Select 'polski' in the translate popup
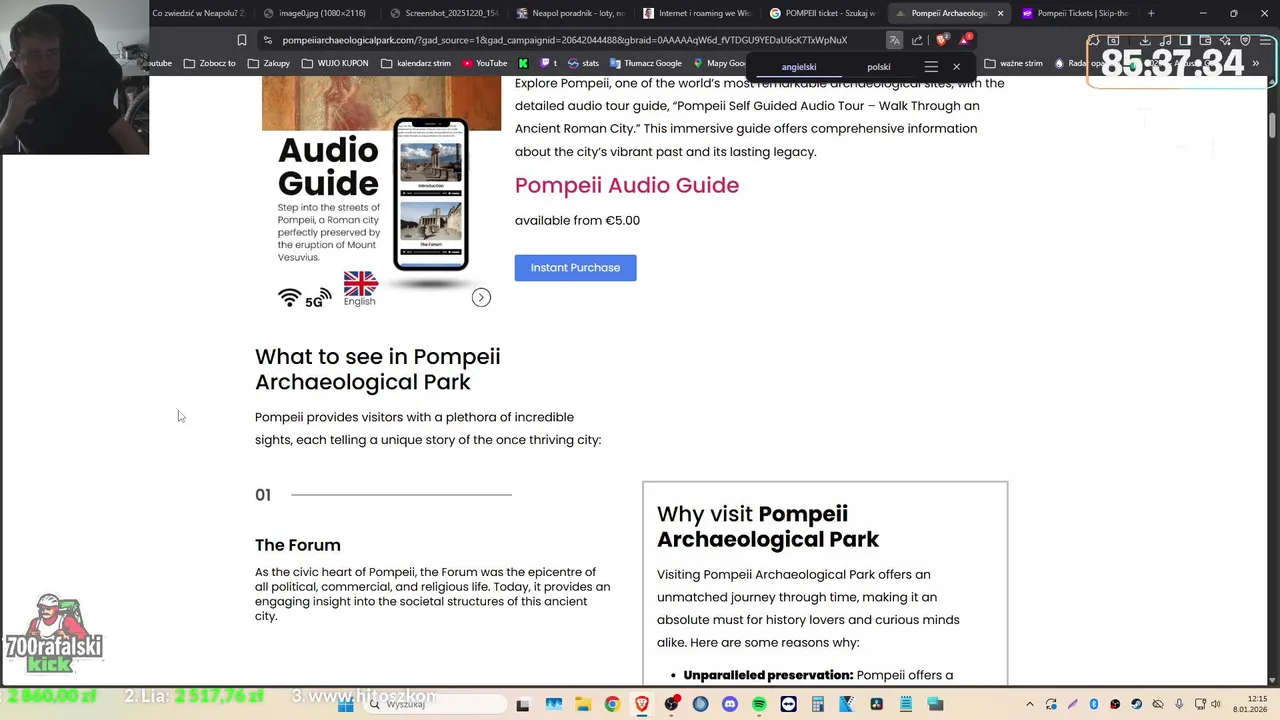The width and height of the screenshot is (1280, 720). tap(879, 67)
